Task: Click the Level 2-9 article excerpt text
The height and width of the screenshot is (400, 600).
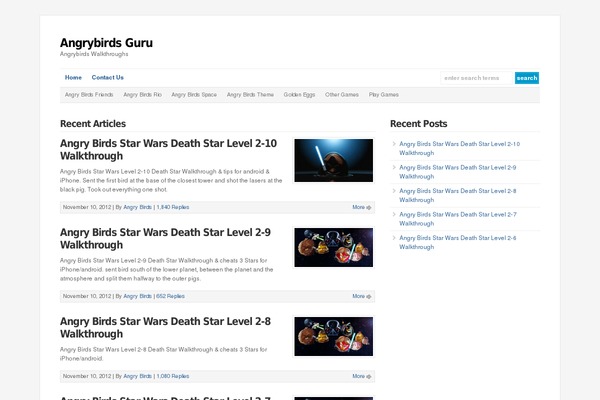Action: (166, 269)
